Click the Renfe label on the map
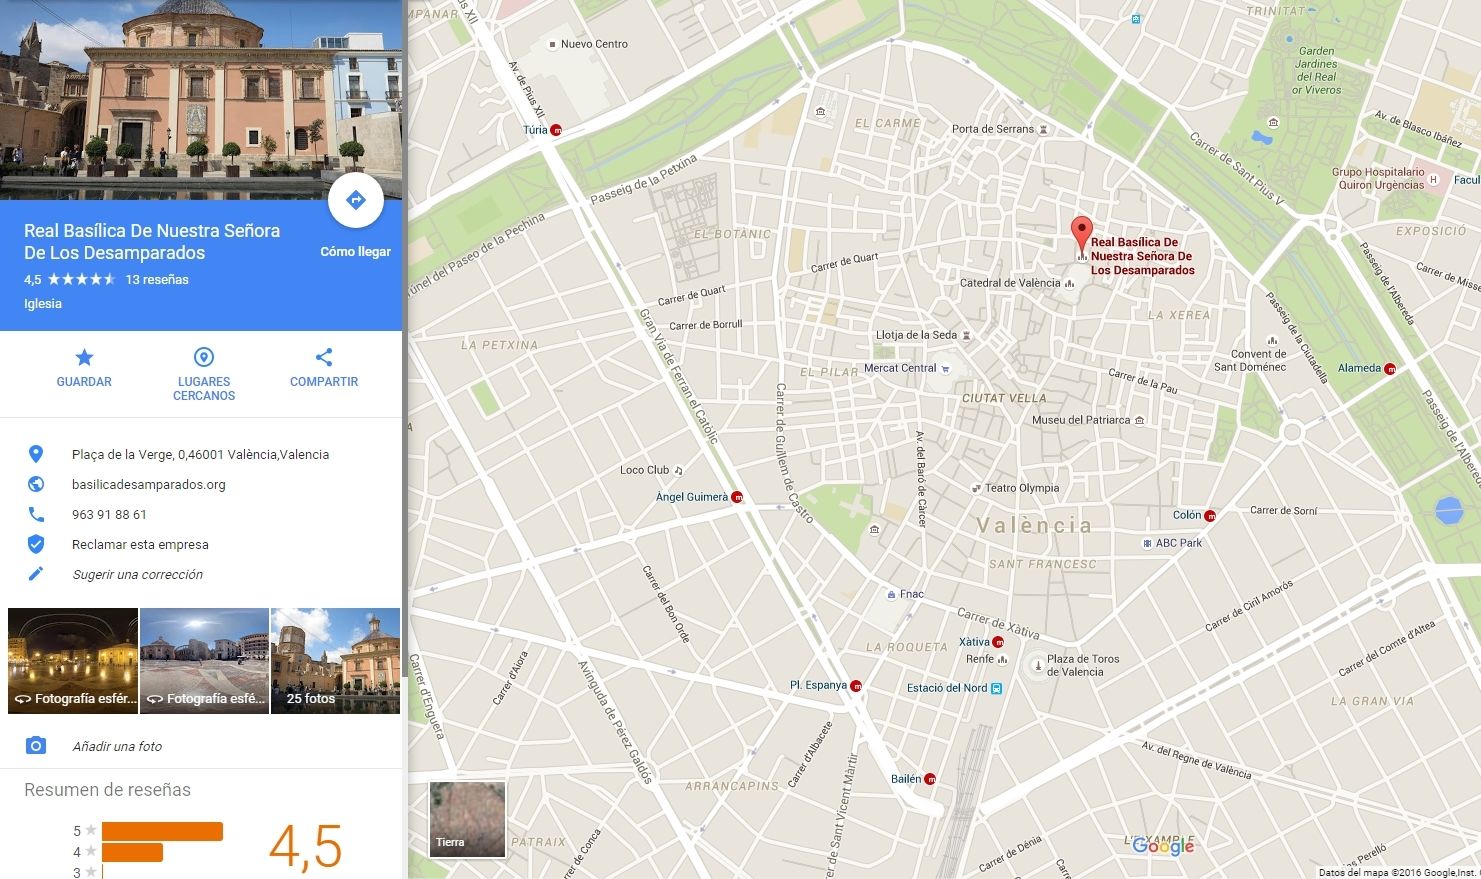The image size is (1481, 879). pyautogui.click(x=980, y=659)
